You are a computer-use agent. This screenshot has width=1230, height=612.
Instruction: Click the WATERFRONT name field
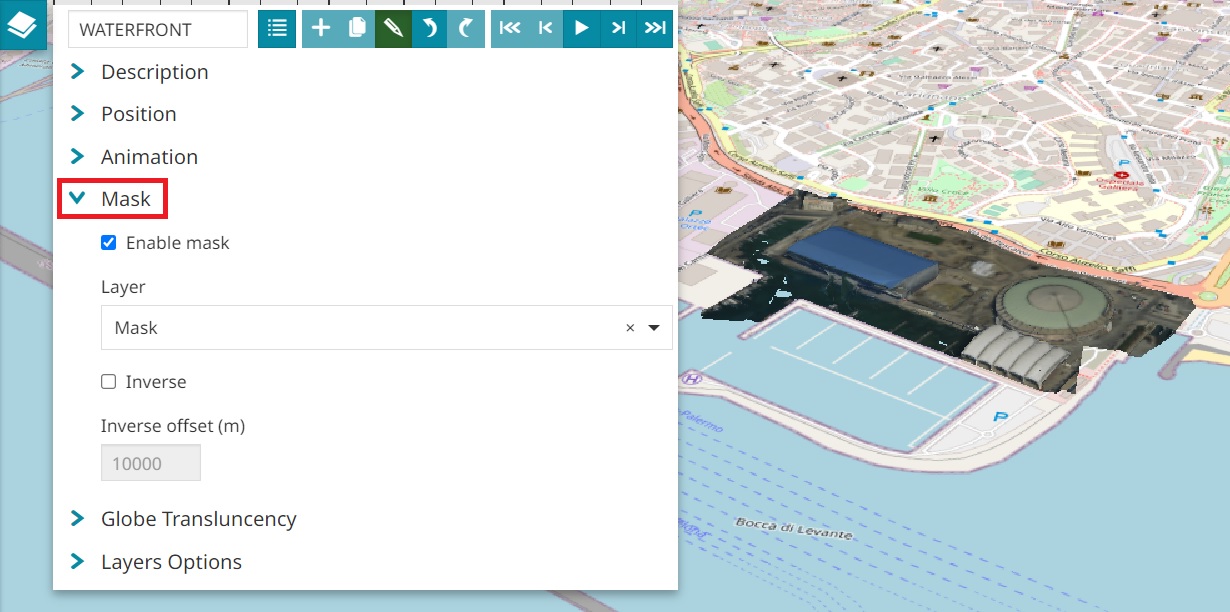click(x=157, y=30)
